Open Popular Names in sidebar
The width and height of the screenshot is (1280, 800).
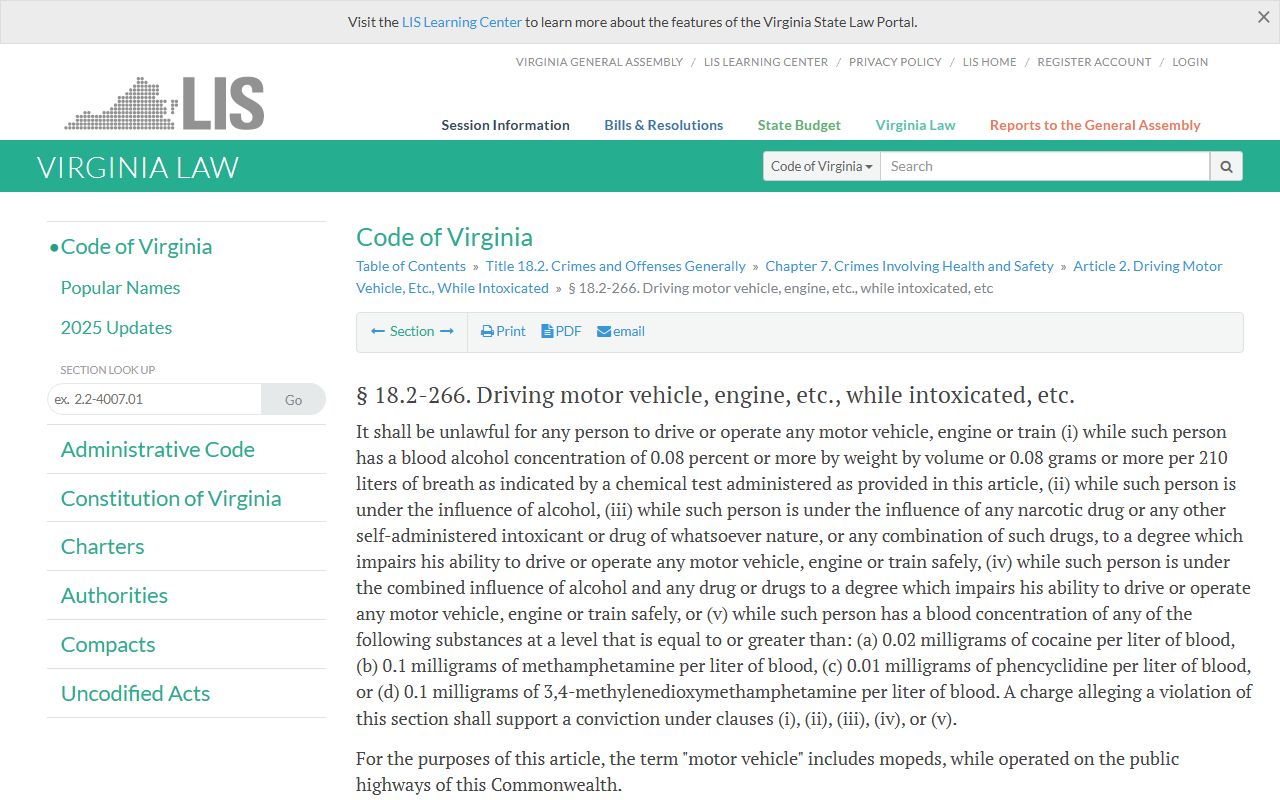pos(120,288)
